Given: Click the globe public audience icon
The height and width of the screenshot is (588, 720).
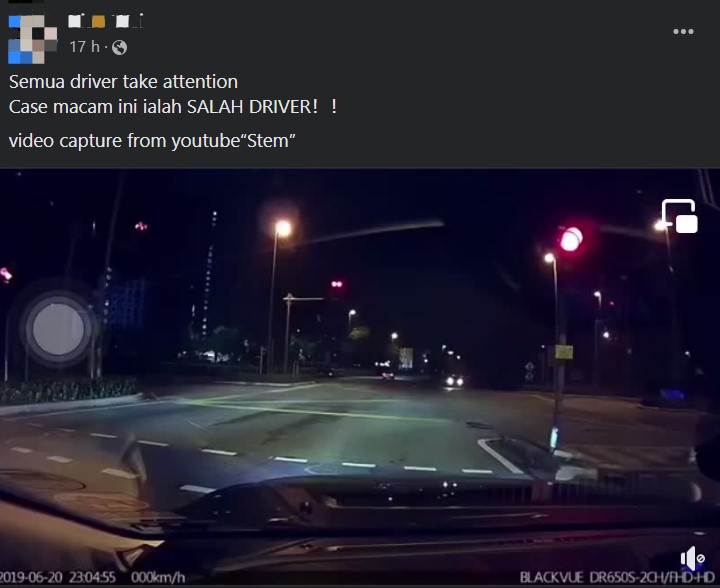Looking at the screenshot, I should pos(119,47).
